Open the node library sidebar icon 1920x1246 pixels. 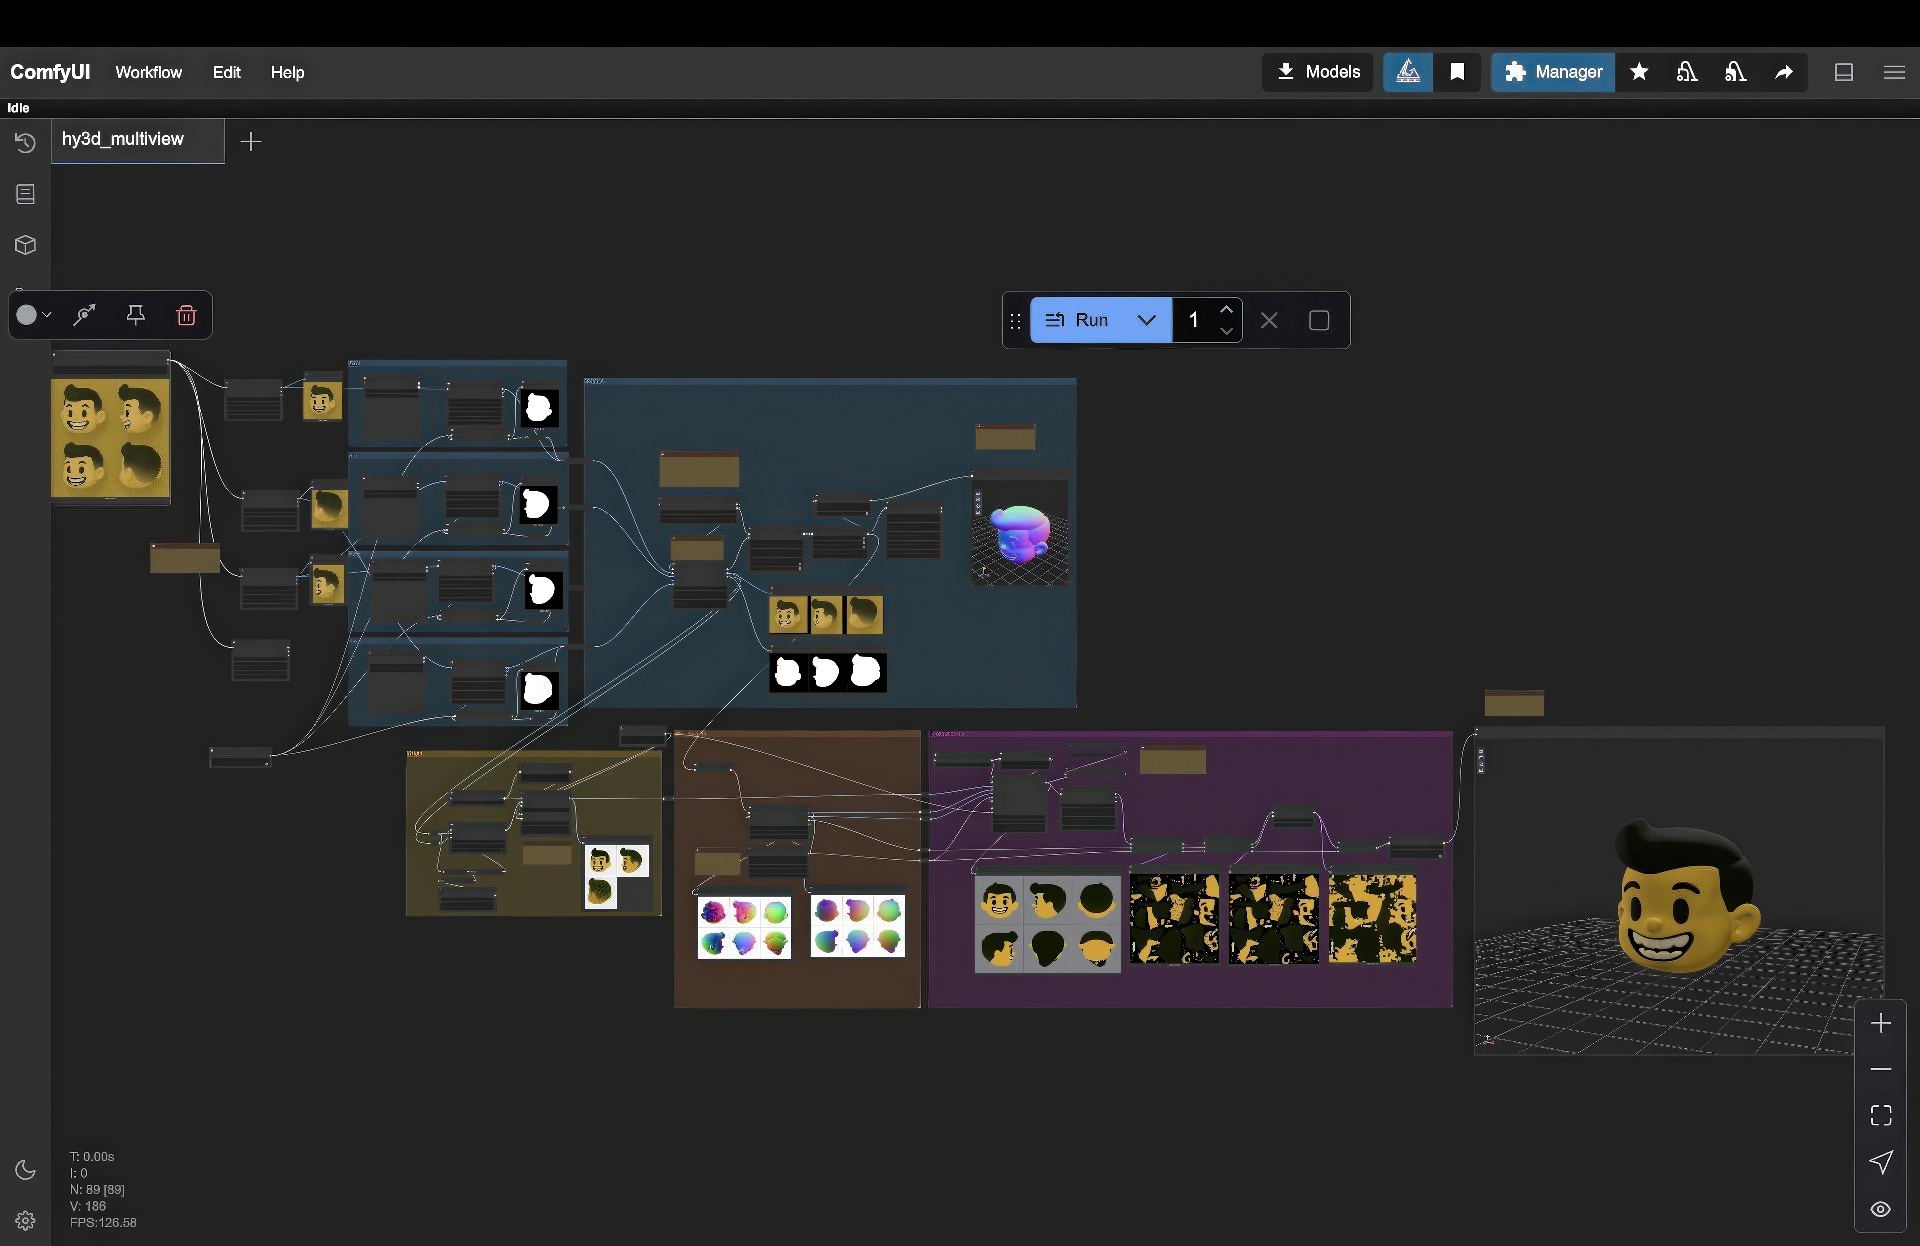point(25,194)
